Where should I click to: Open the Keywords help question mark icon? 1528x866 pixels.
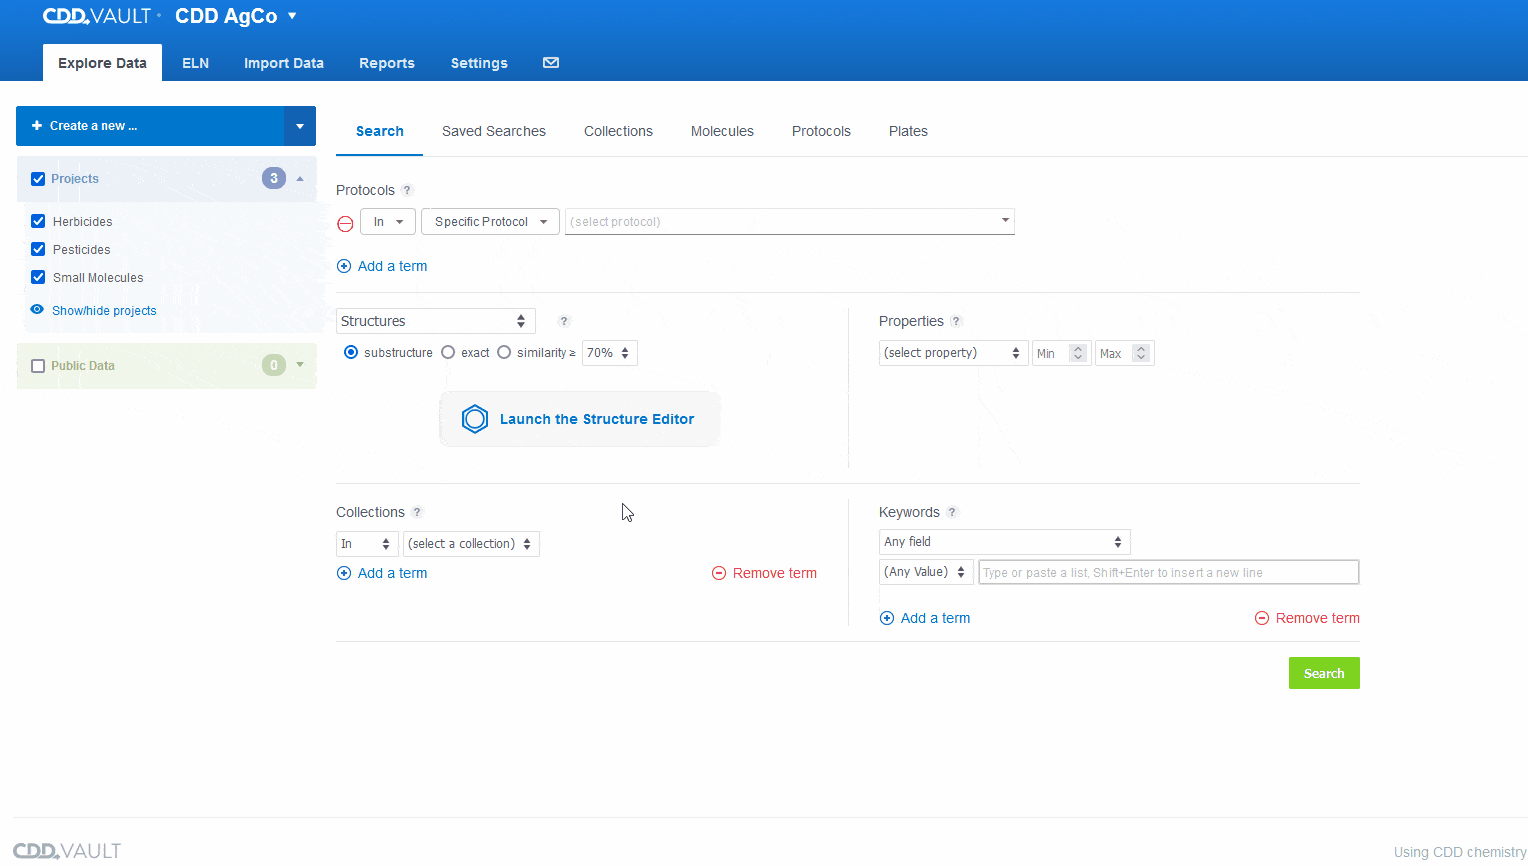(x=950, y=511)
